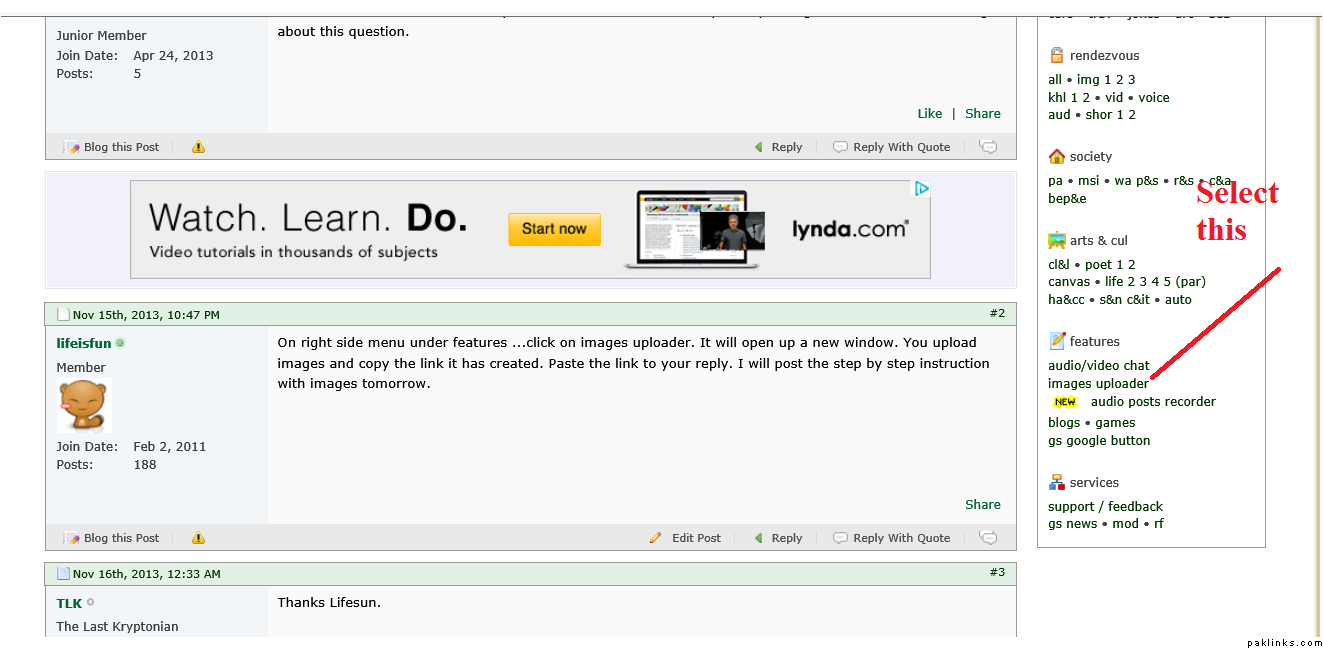Click the report warning icon in post #2
1323x649 pixels.
(198, 538)
